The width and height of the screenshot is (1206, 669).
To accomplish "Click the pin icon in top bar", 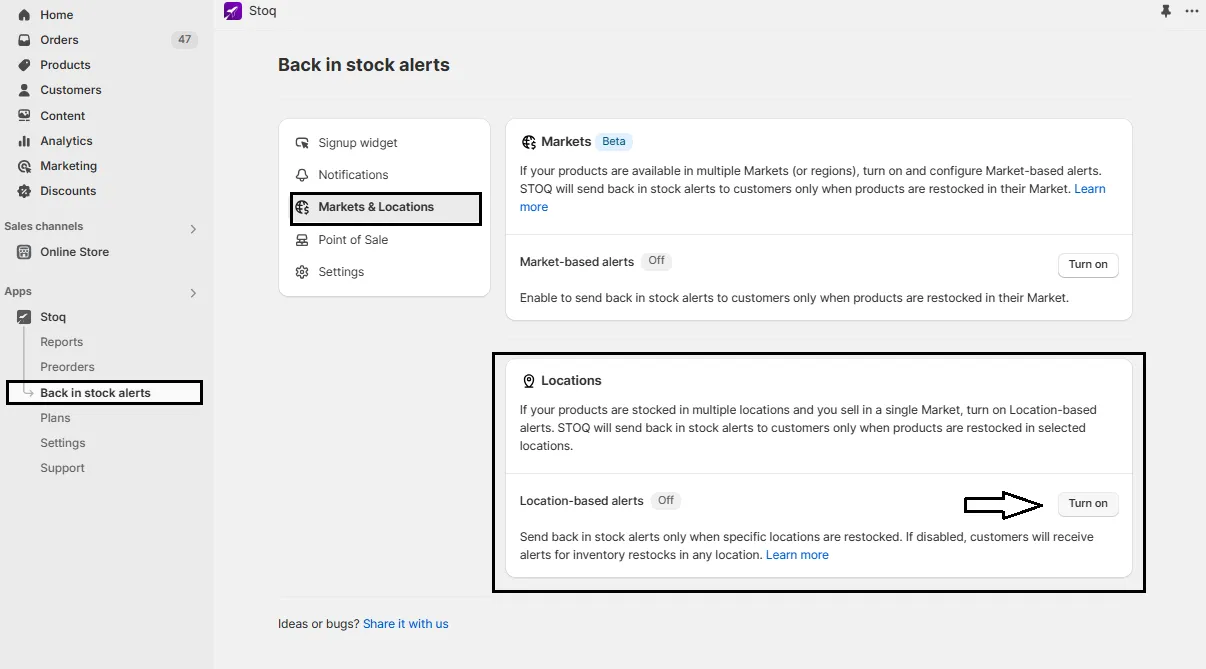I will coord(1165,11).
